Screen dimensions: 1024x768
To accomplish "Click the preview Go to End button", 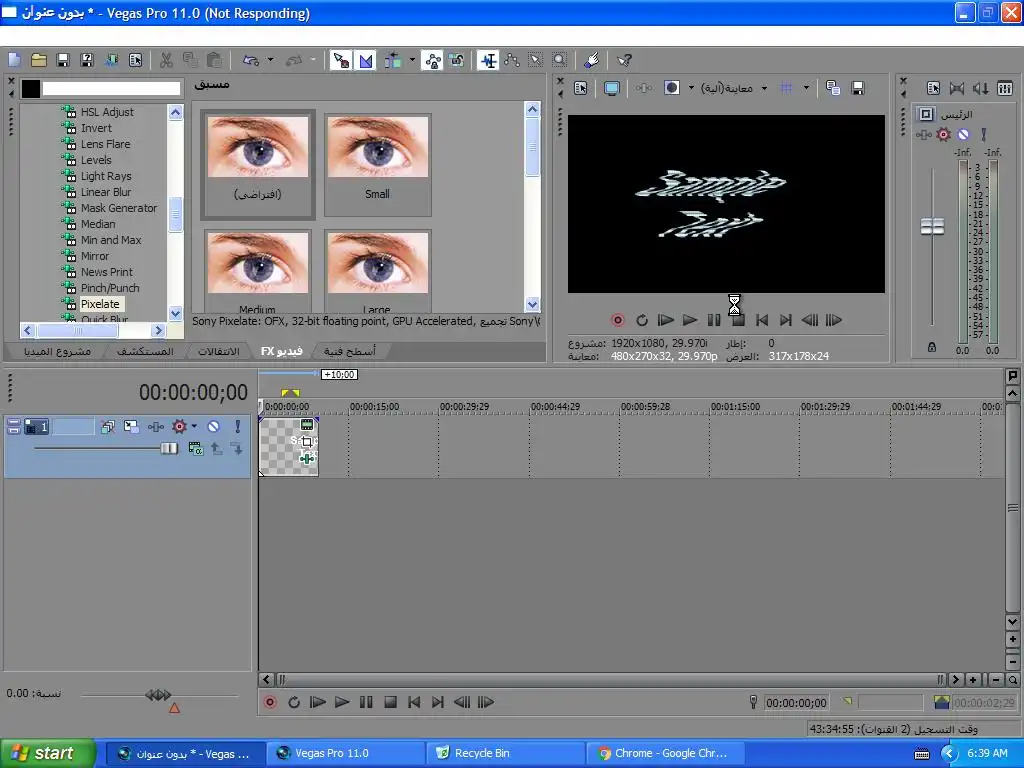I will (786, 320).
